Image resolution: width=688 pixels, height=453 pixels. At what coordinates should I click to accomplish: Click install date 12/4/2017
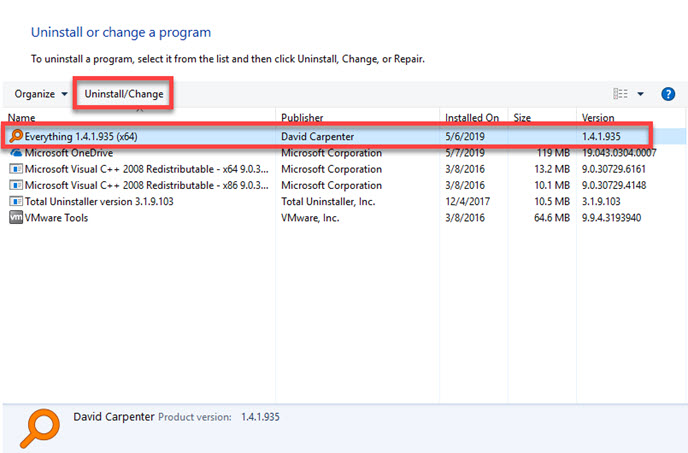(467, 201)
